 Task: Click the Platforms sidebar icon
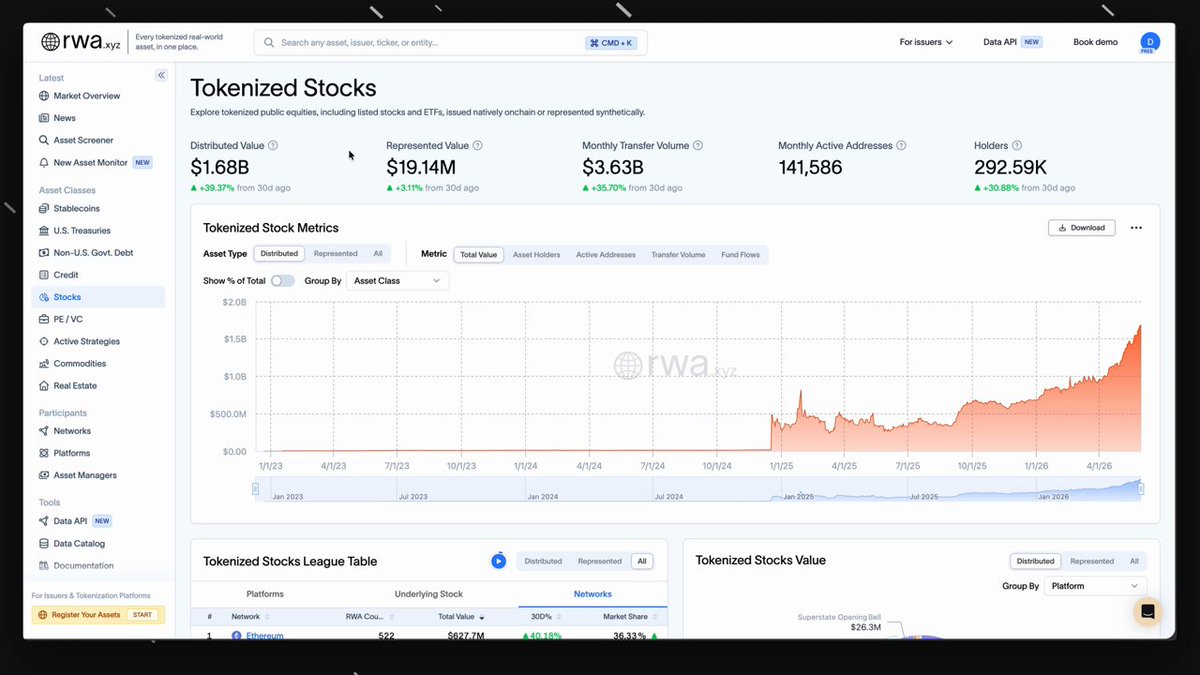[x=44, y=453]
